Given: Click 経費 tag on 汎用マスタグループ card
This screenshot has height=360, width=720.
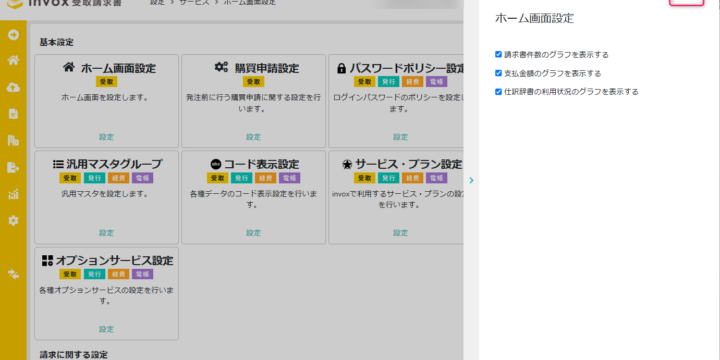Looking at the screenshot, I should [x=118, y=178].
